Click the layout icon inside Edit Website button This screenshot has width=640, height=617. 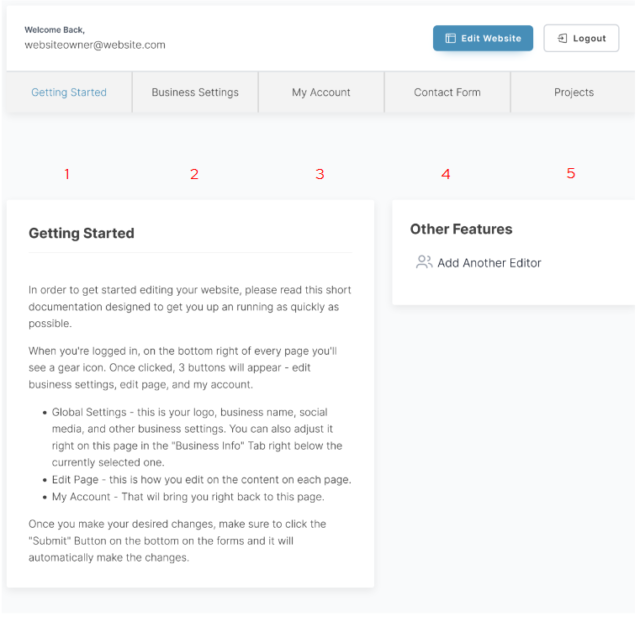tap(450, 38)
